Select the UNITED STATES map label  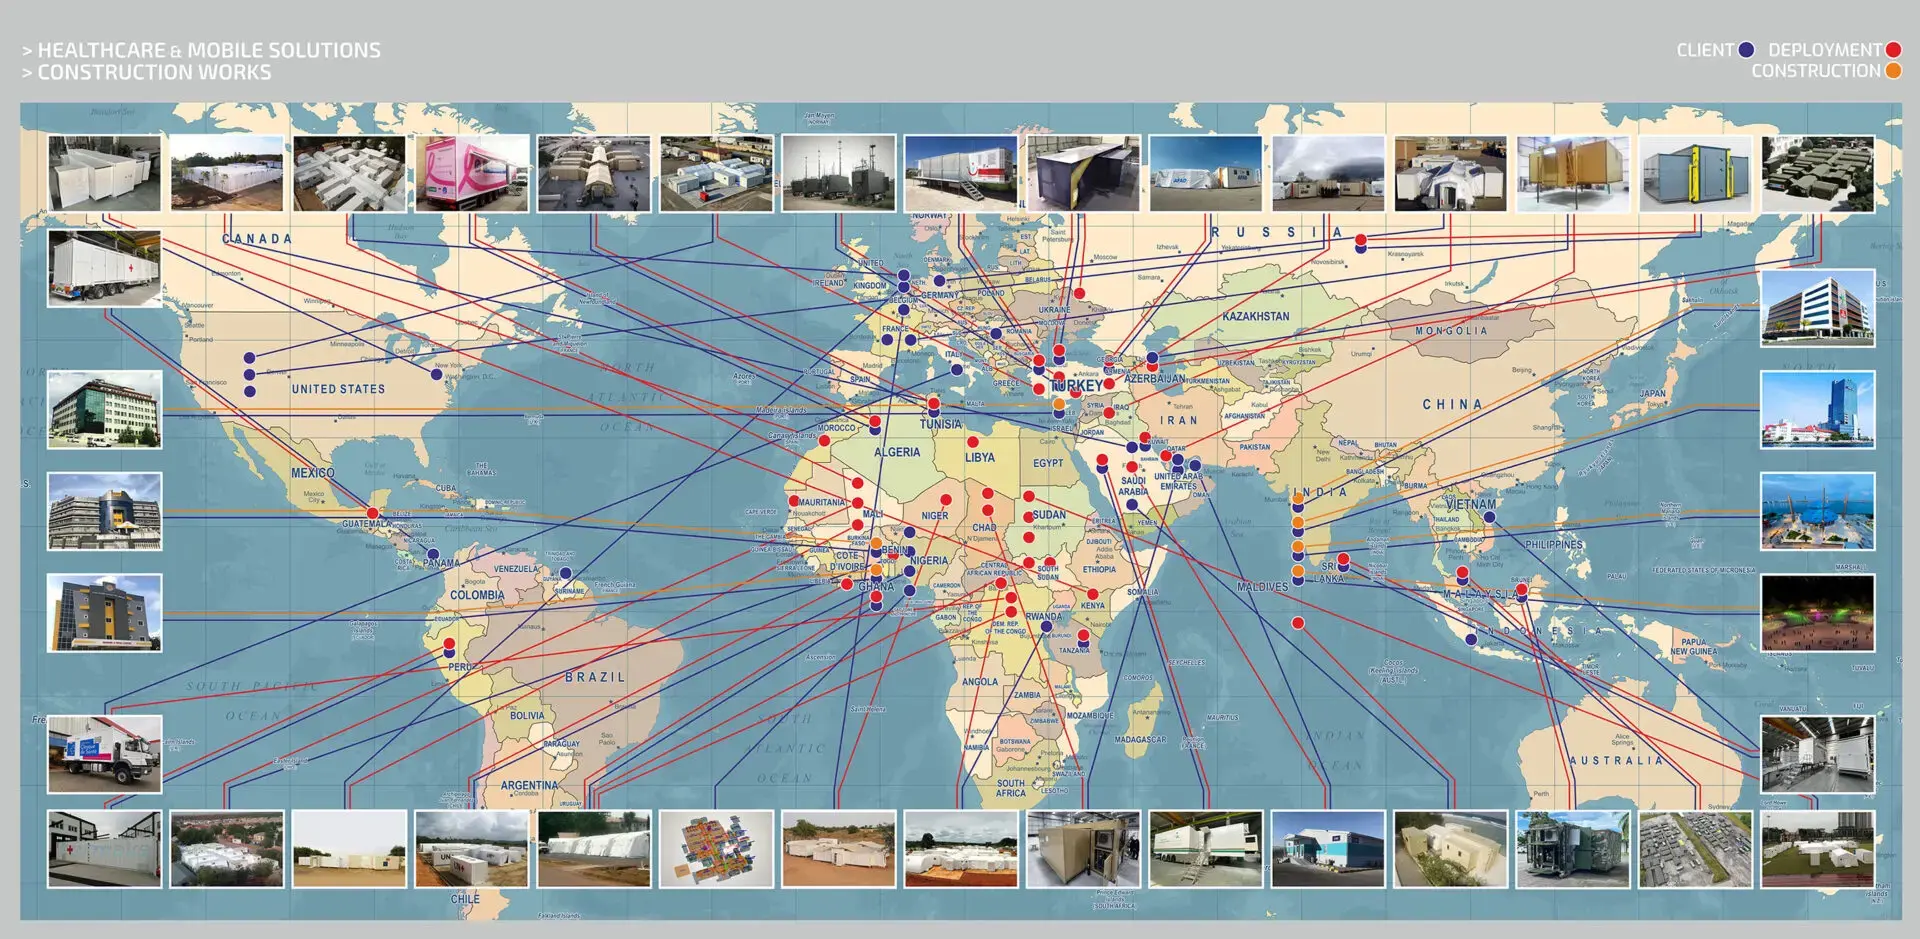(338, 388)
